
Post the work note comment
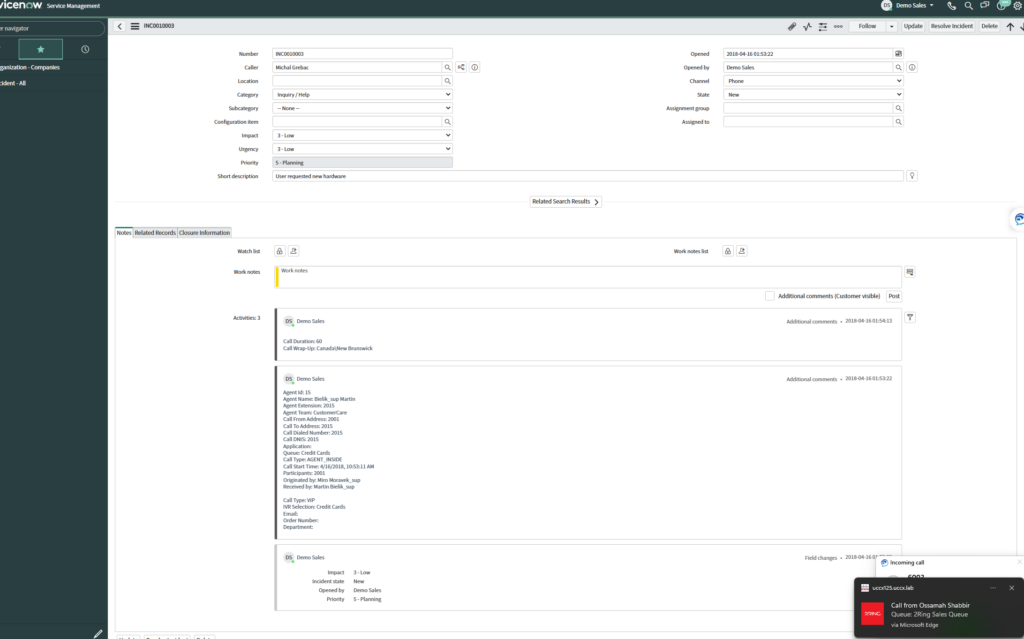pos(893,296)
